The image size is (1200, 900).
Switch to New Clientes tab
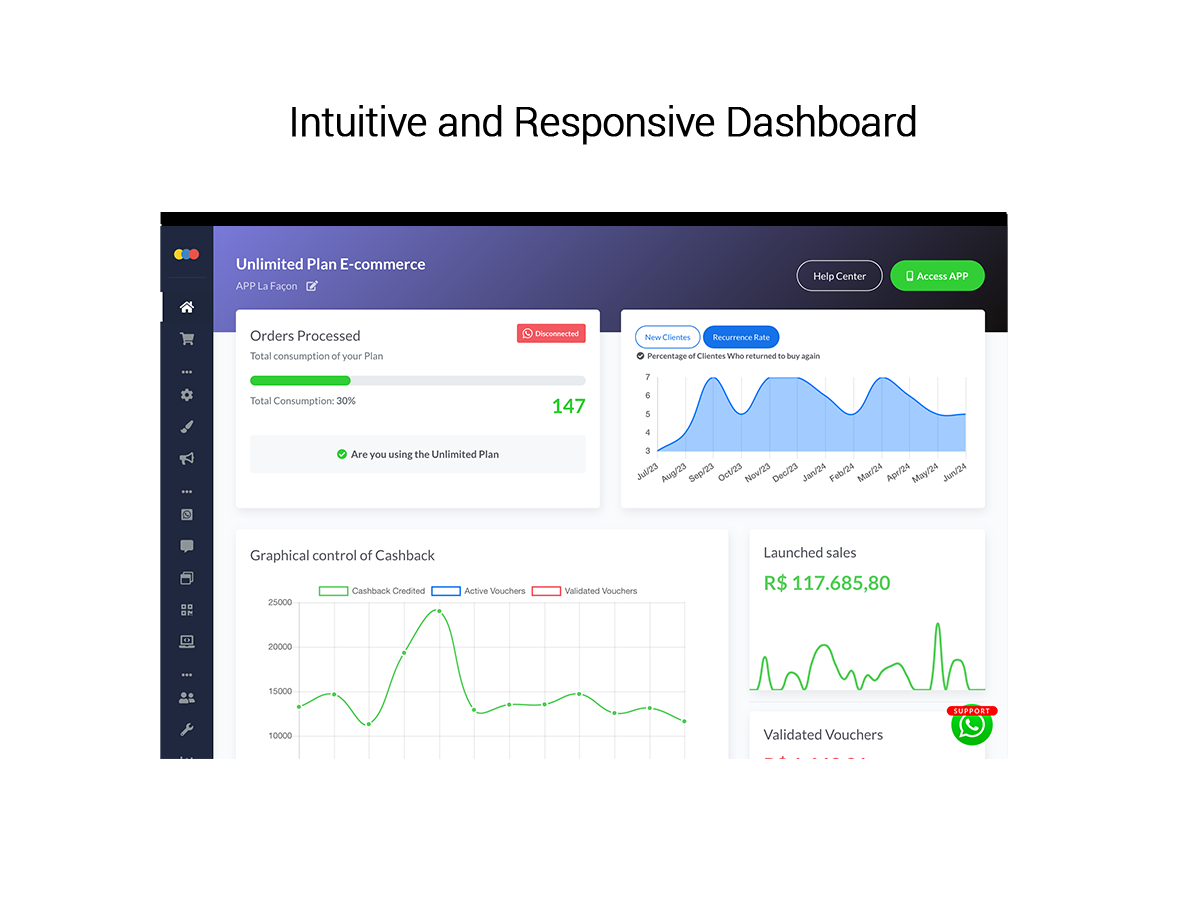coord(667,337)
